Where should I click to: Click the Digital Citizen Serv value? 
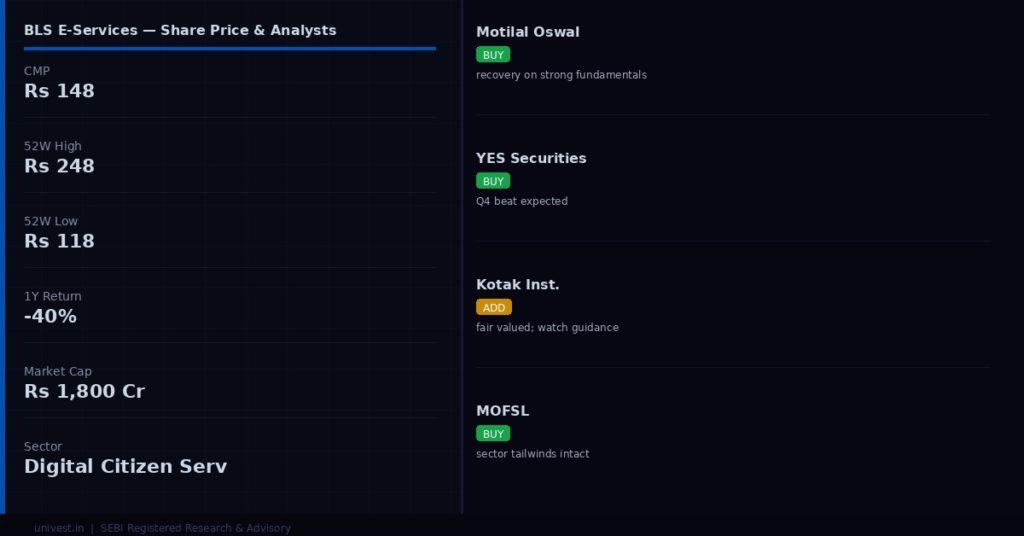[x=125, y=466]
